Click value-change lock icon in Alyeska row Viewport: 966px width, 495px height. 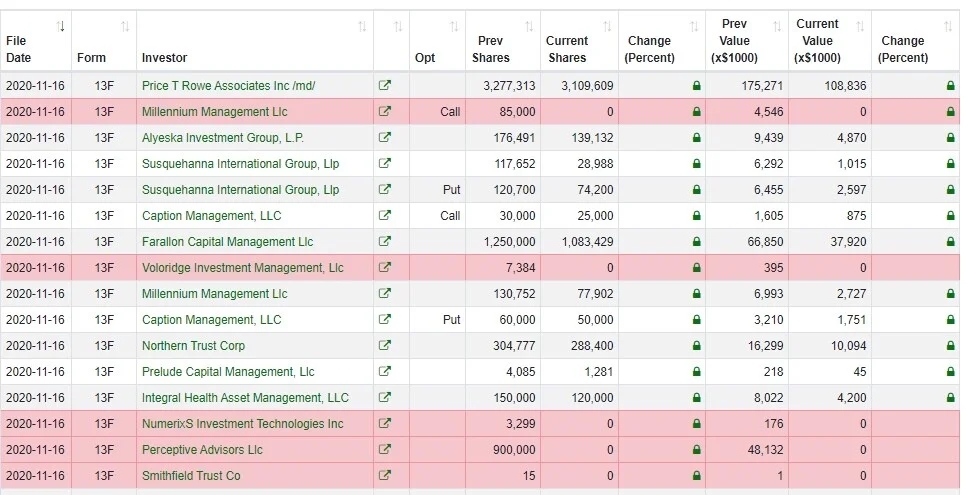click(950, 137)
